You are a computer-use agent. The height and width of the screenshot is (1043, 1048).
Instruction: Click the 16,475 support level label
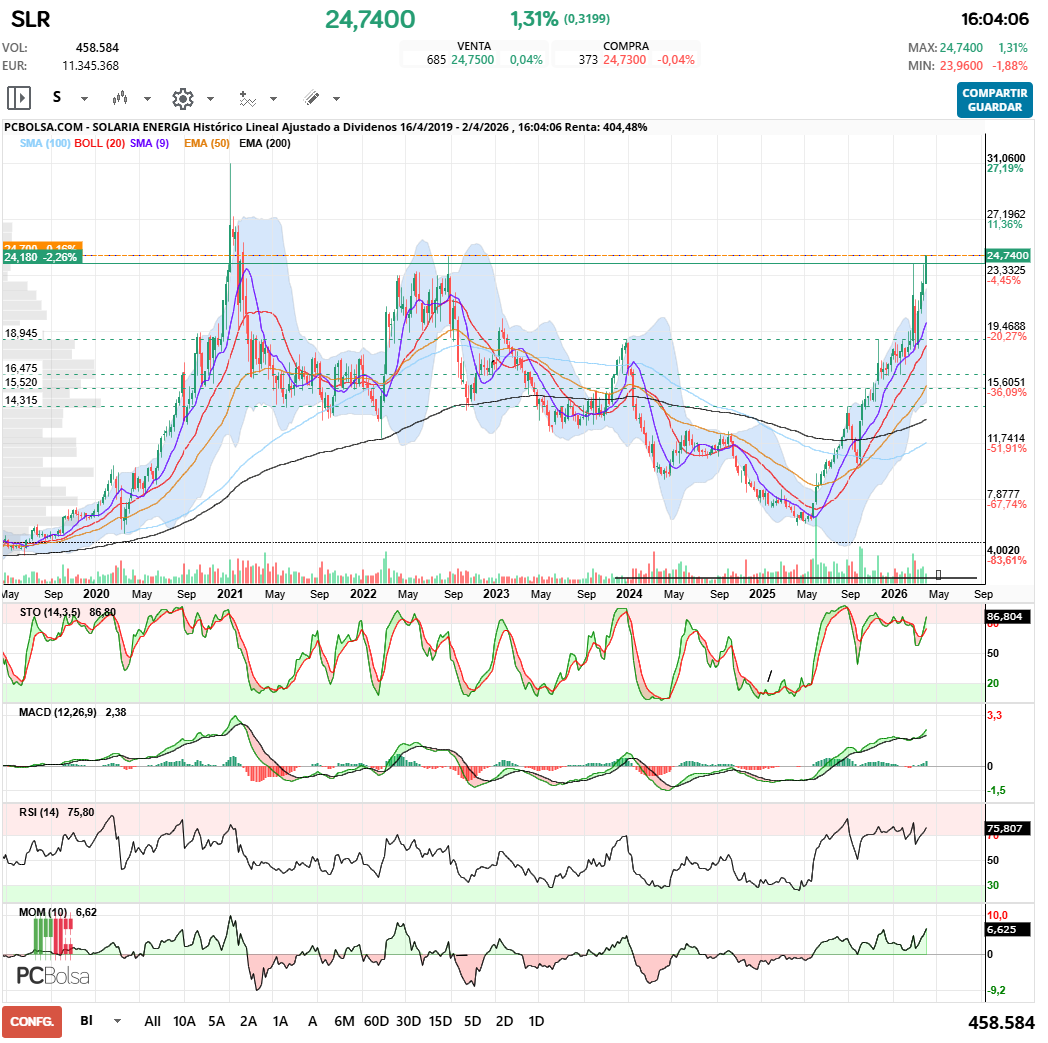pos(21,368)
